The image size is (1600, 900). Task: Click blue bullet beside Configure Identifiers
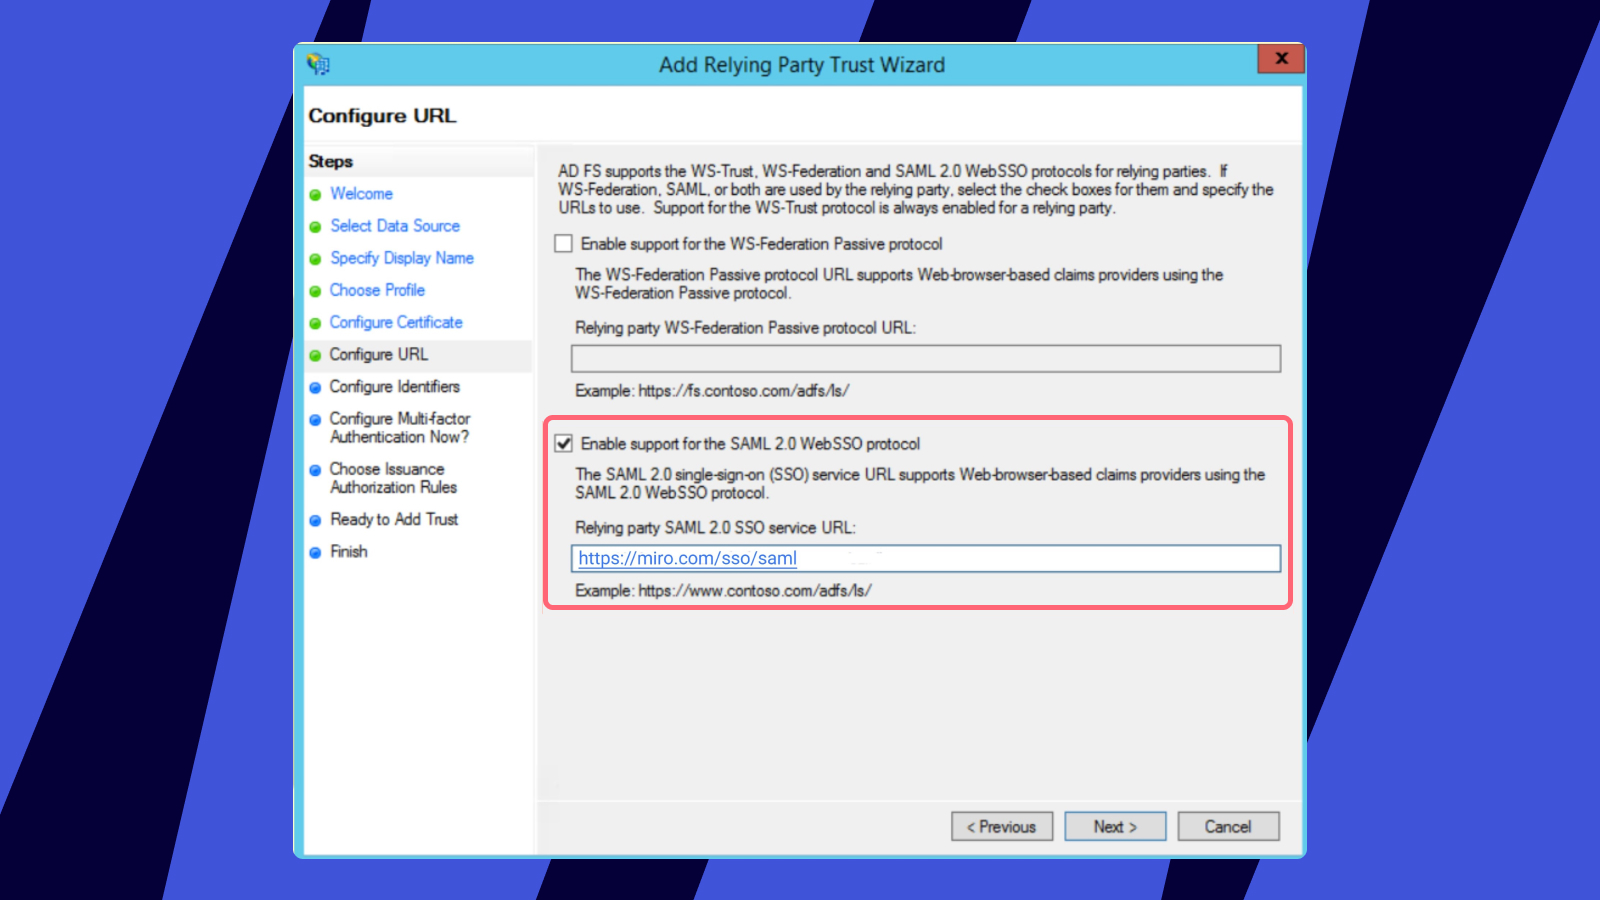click(315, 388)
